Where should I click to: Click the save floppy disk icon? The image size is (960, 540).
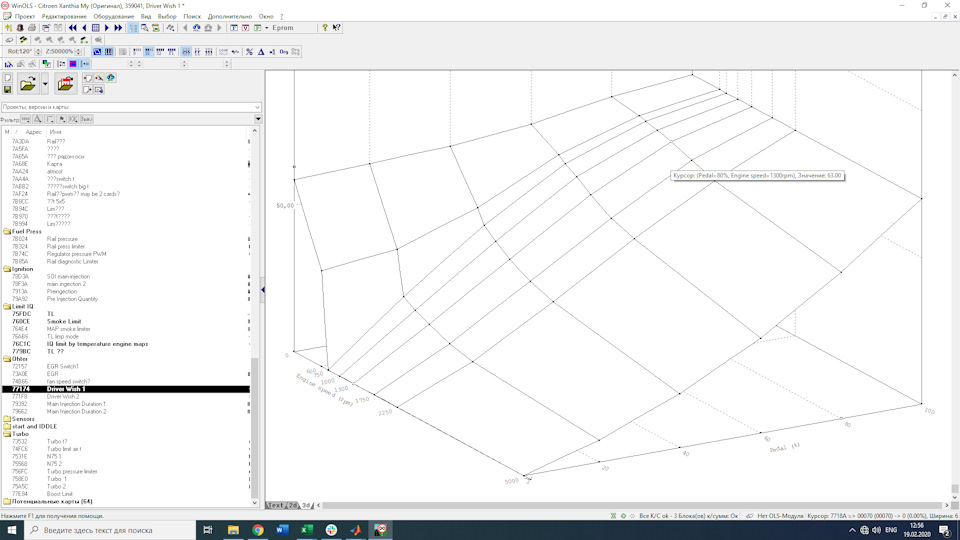7,90
